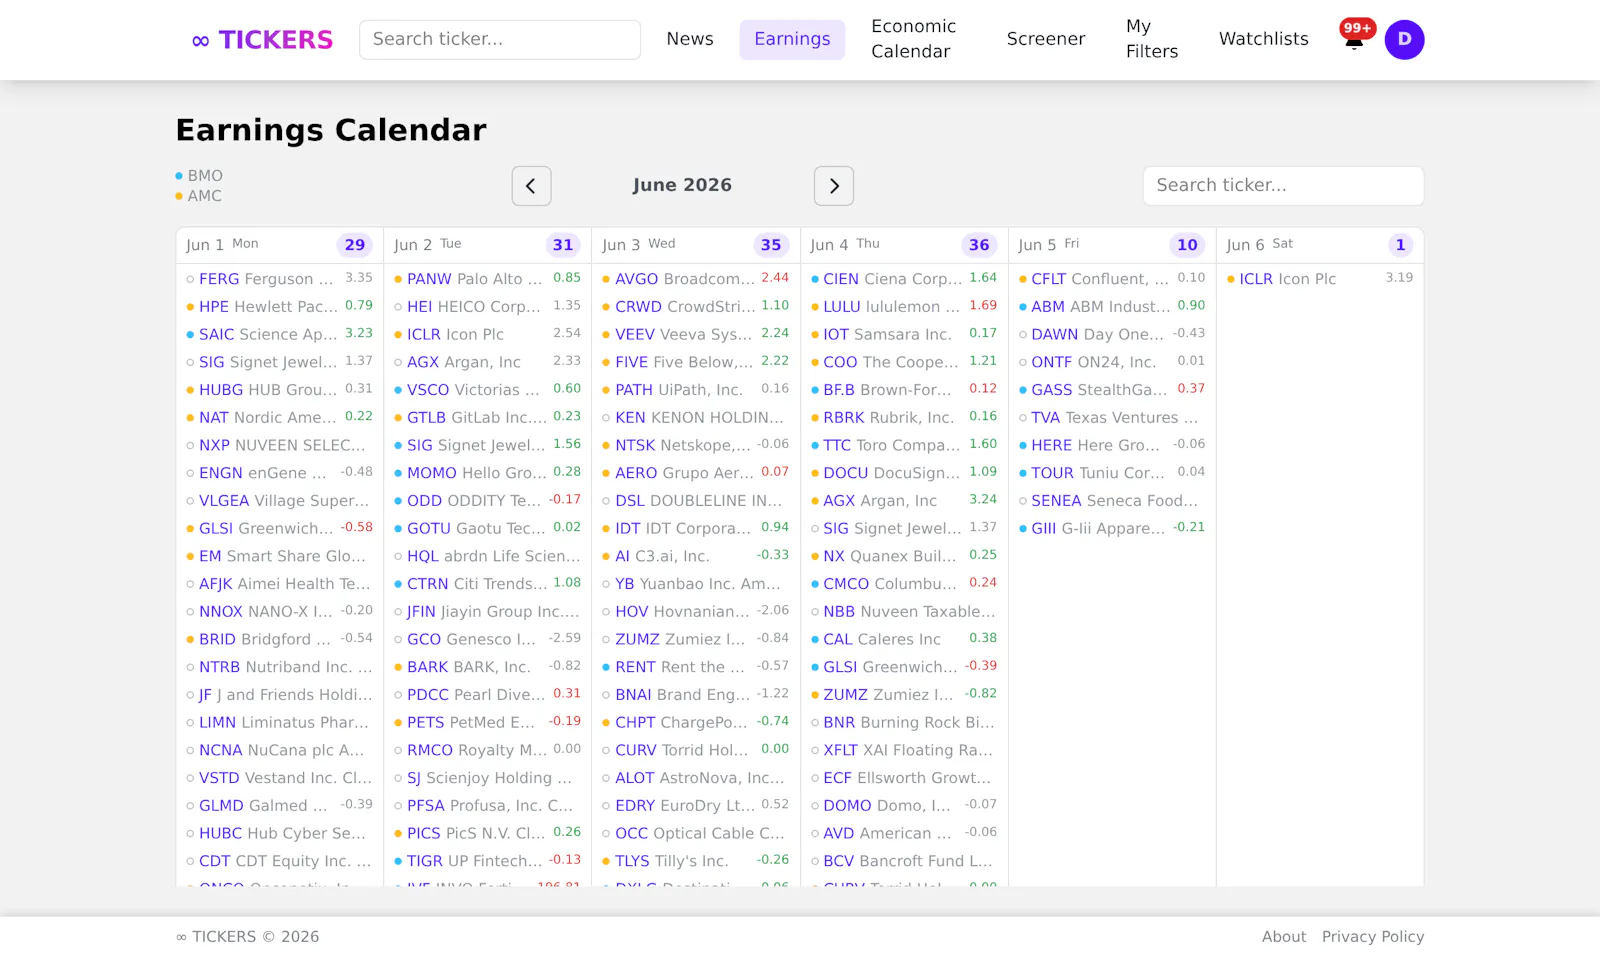Screen dimensions: 1600x957
Task: Click the Jun 1 Mon column header
Action: (280, 245)
